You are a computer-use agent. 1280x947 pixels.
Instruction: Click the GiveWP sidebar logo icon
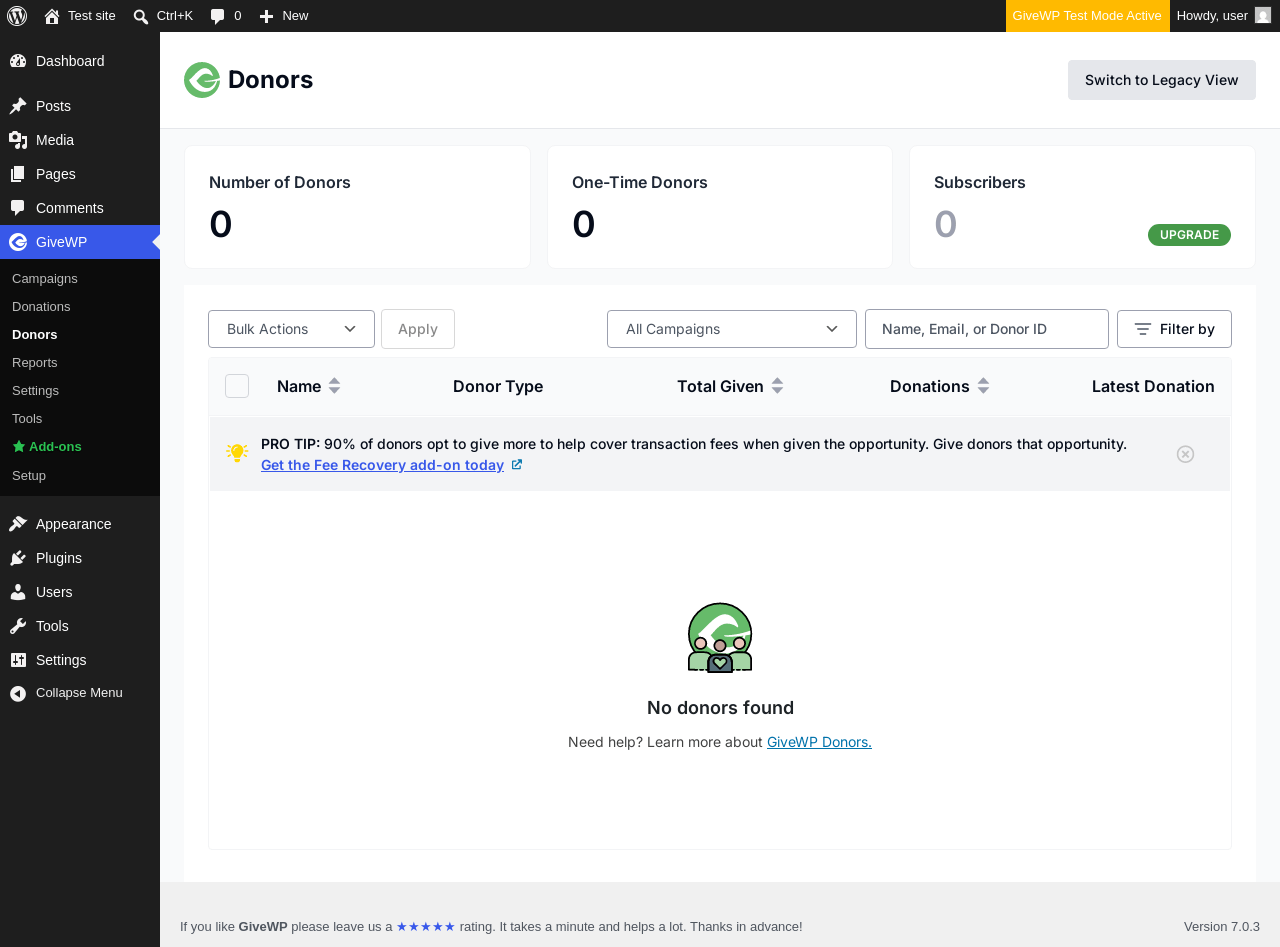coord(18,242)
